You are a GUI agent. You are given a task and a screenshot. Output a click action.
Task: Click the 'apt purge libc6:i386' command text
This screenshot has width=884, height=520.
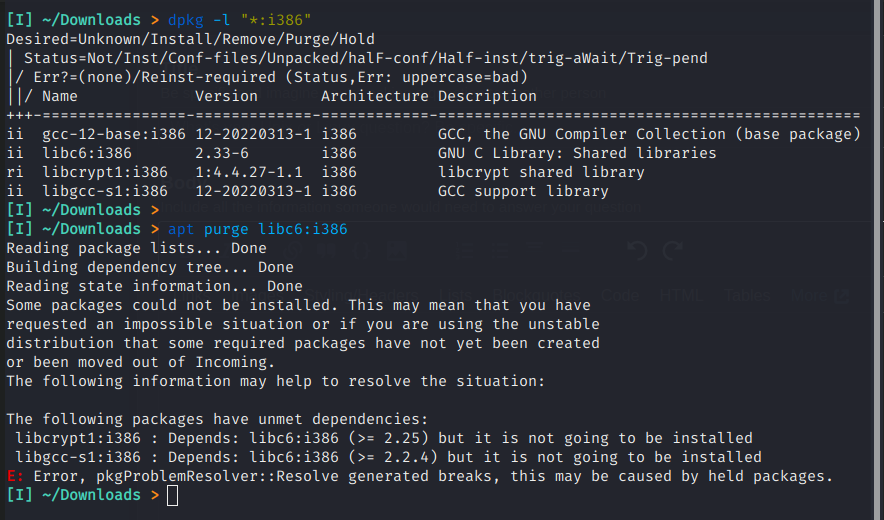tap(258, 229)
